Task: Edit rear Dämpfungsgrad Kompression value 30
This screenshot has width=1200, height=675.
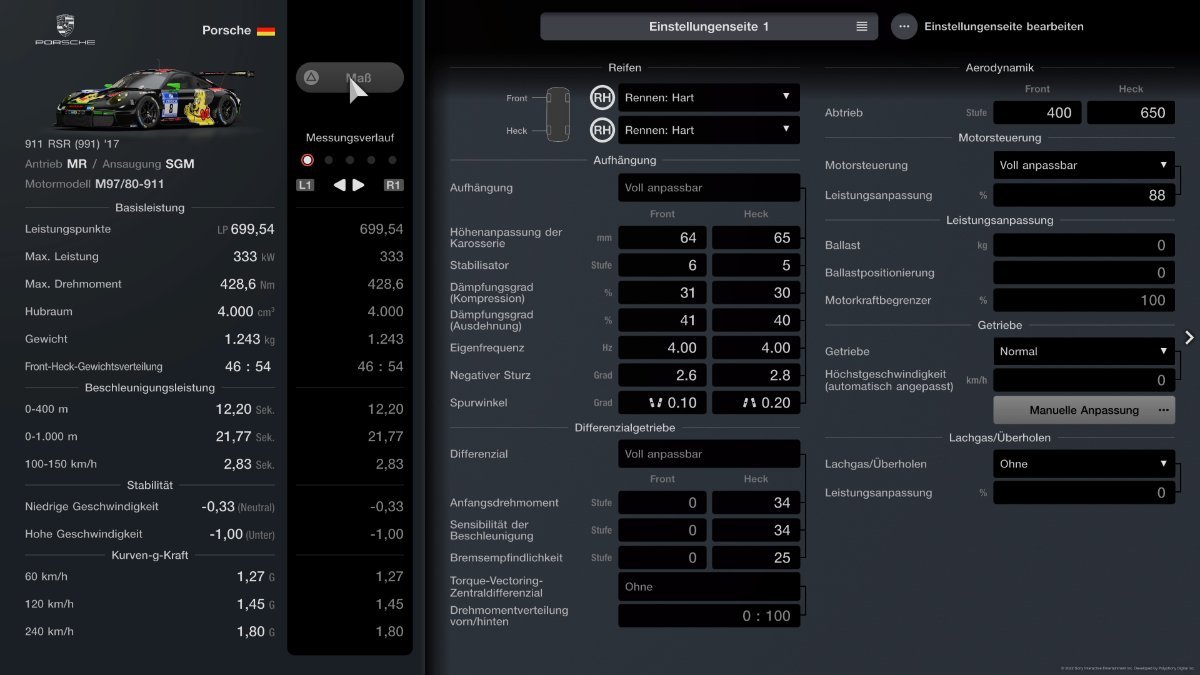Action: click(x=756, y=293)
